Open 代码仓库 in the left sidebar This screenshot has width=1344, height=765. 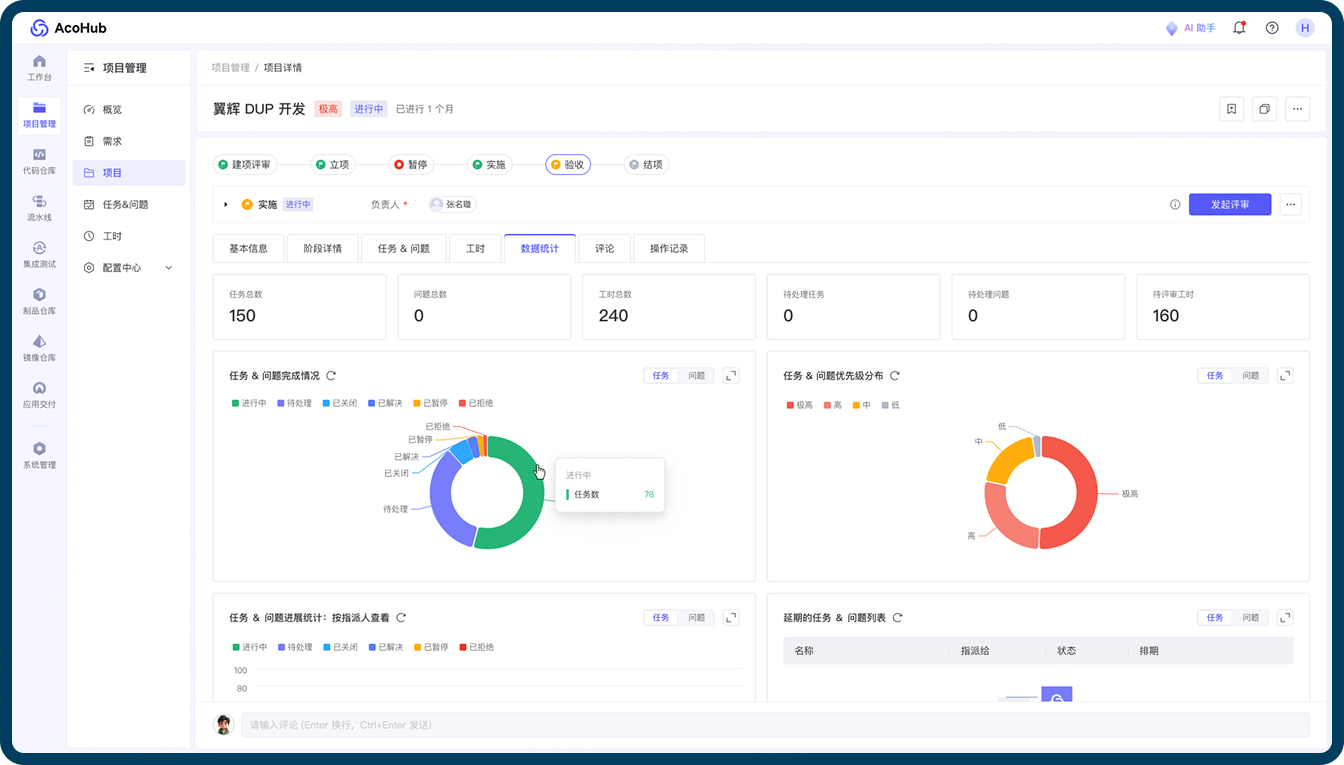click(39, 162)
